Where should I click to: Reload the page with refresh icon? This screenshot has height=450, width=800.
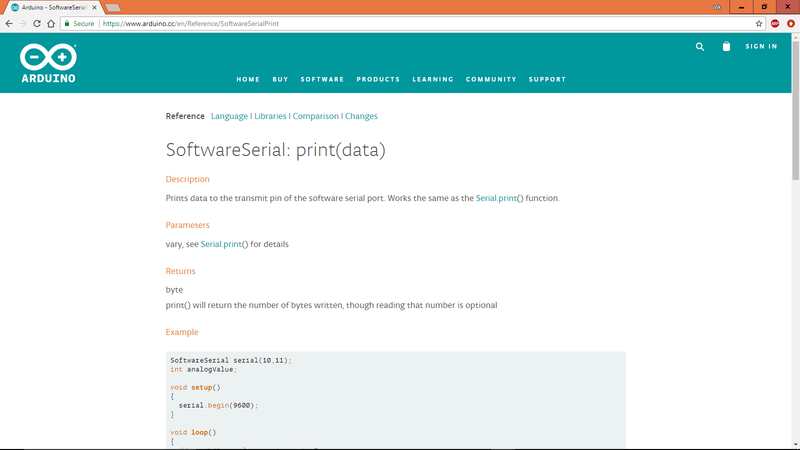(x=37, y=23)
